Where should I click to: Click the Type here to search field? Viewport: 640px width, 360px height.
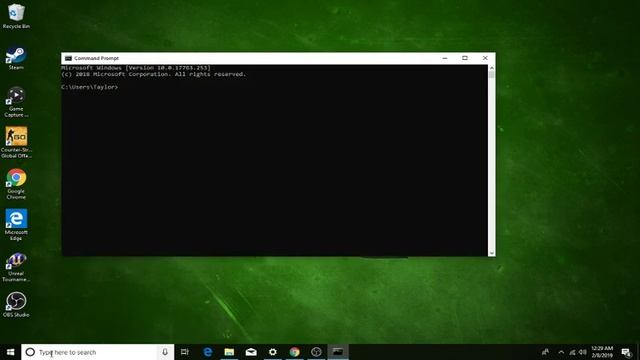(98, 352)
